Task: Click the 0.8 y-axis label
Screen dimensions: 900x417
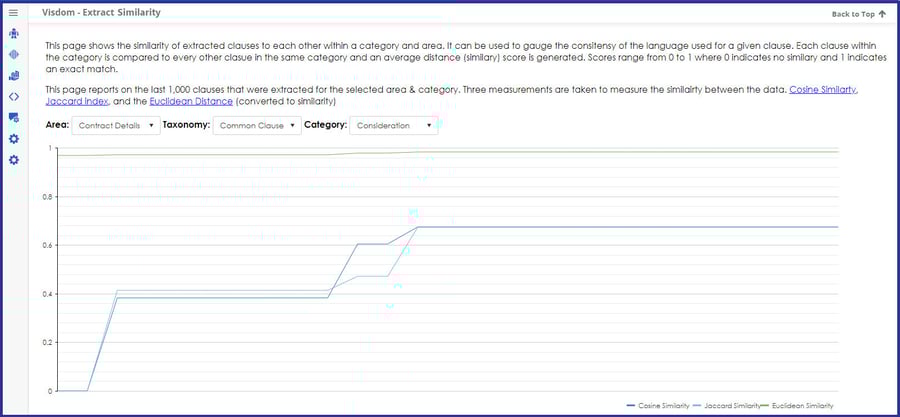Action: [47, 197]
